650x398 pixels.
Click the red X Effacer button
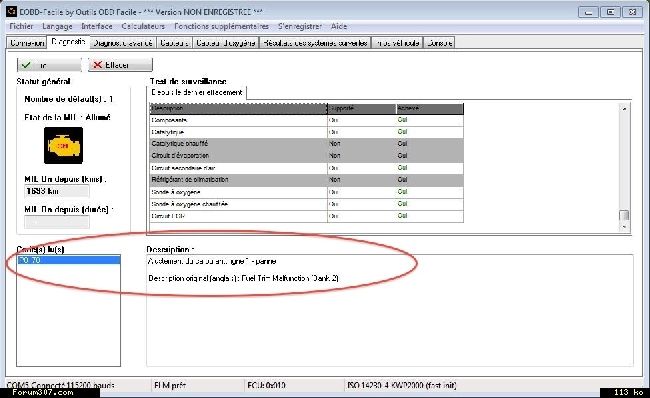120,65
